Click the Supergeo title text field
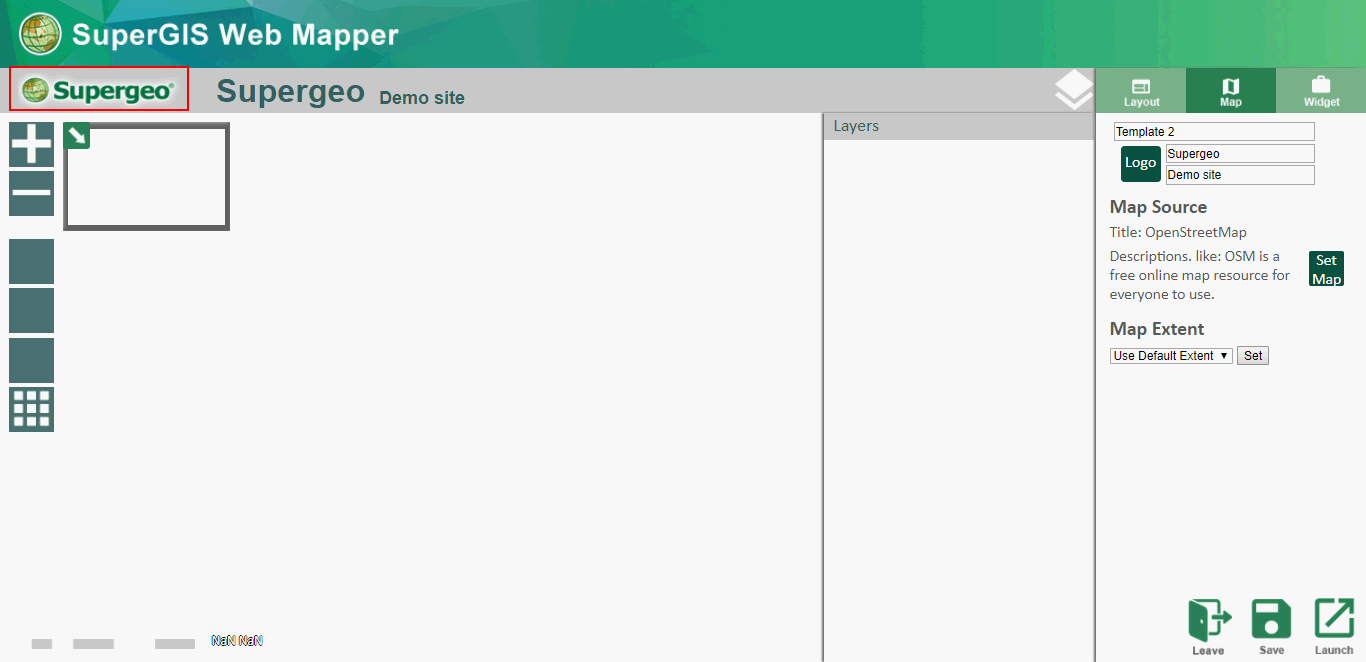The image size is (1366, 662). (x=1240, y=154)
